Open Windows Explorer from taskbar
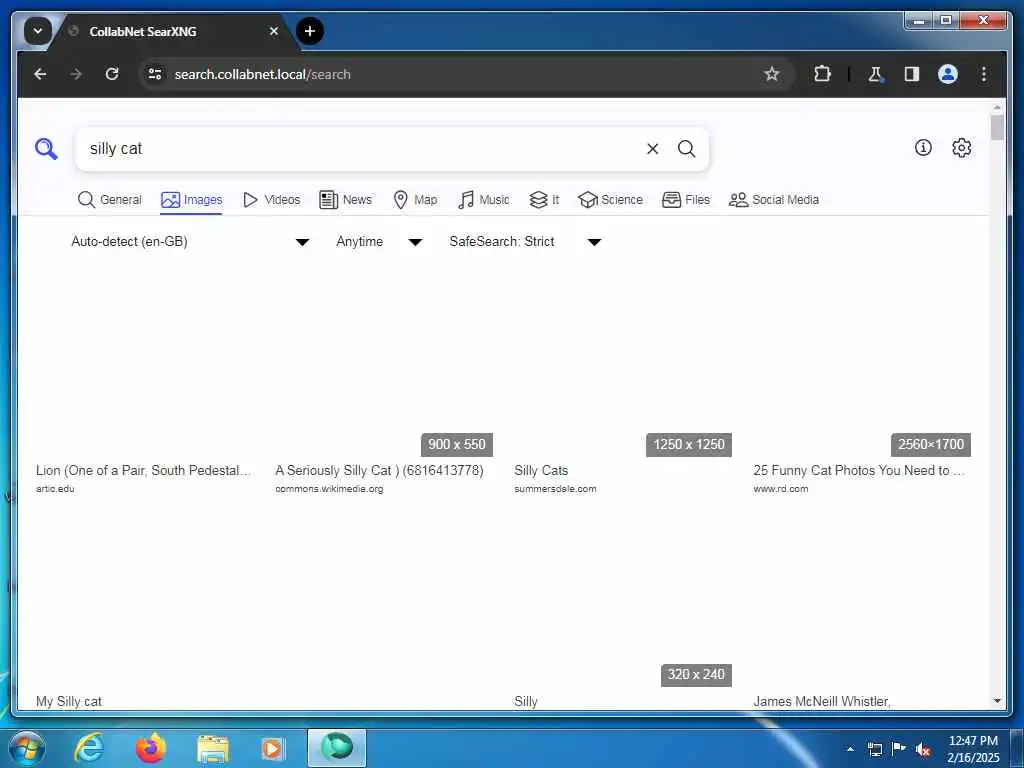Image resolution: width=1024 pixels, height=768 pixels. coord(213,748)
